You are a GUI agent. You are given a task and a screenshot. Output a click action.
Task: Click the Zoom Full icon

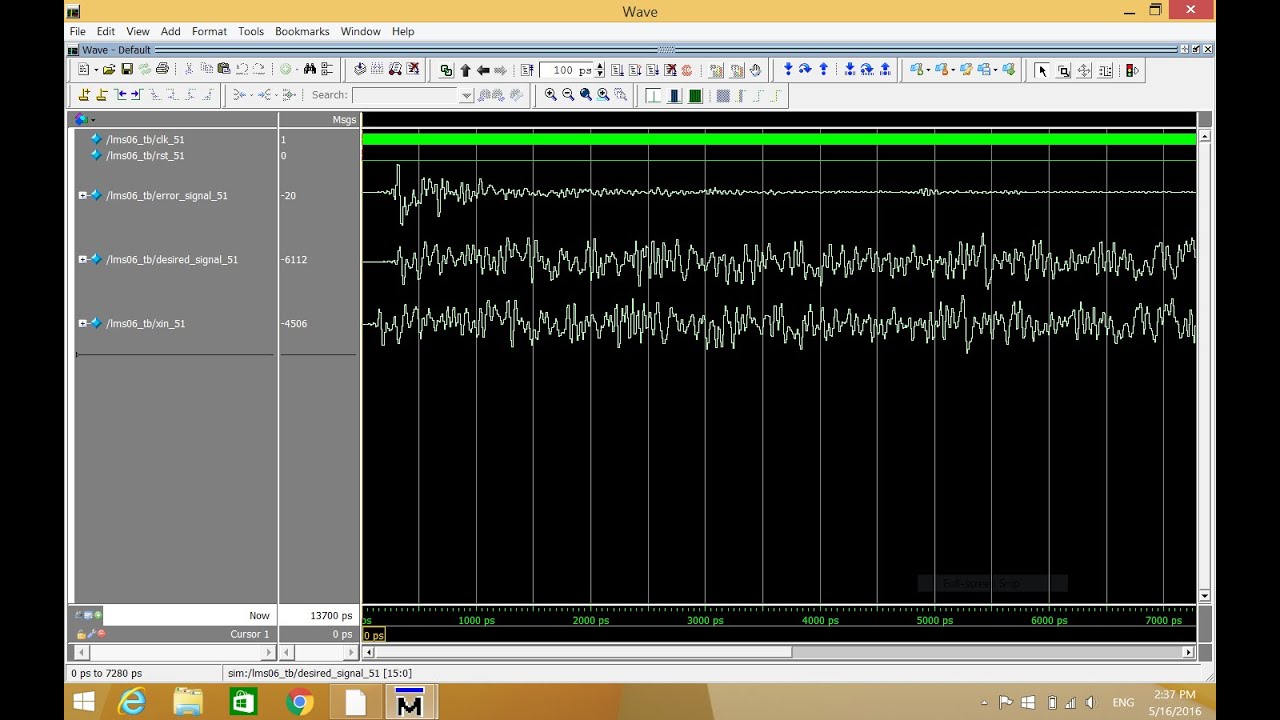coord(585,95)
